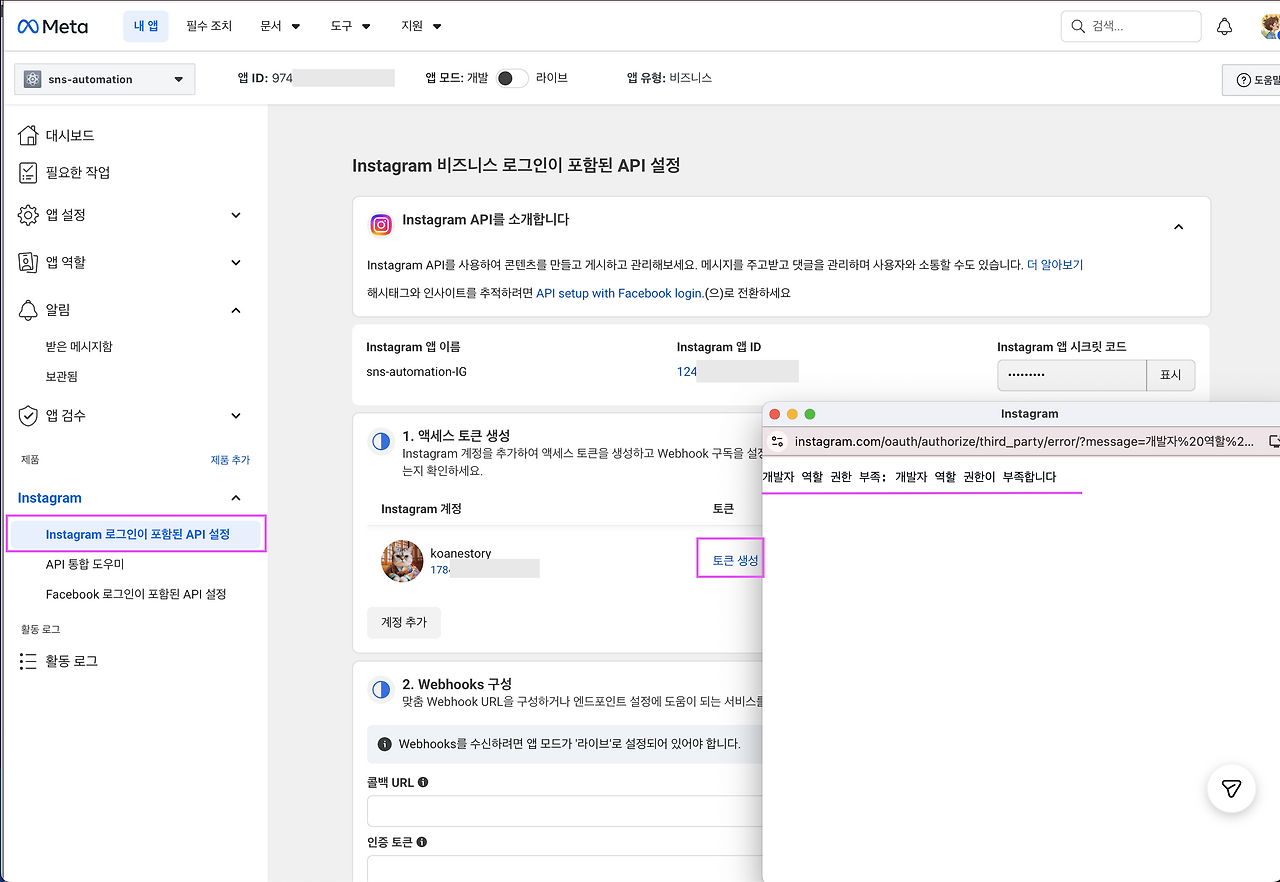Select the 내 앱 tab
This screenshot has width=1280, height=882.
click(146, 26)
